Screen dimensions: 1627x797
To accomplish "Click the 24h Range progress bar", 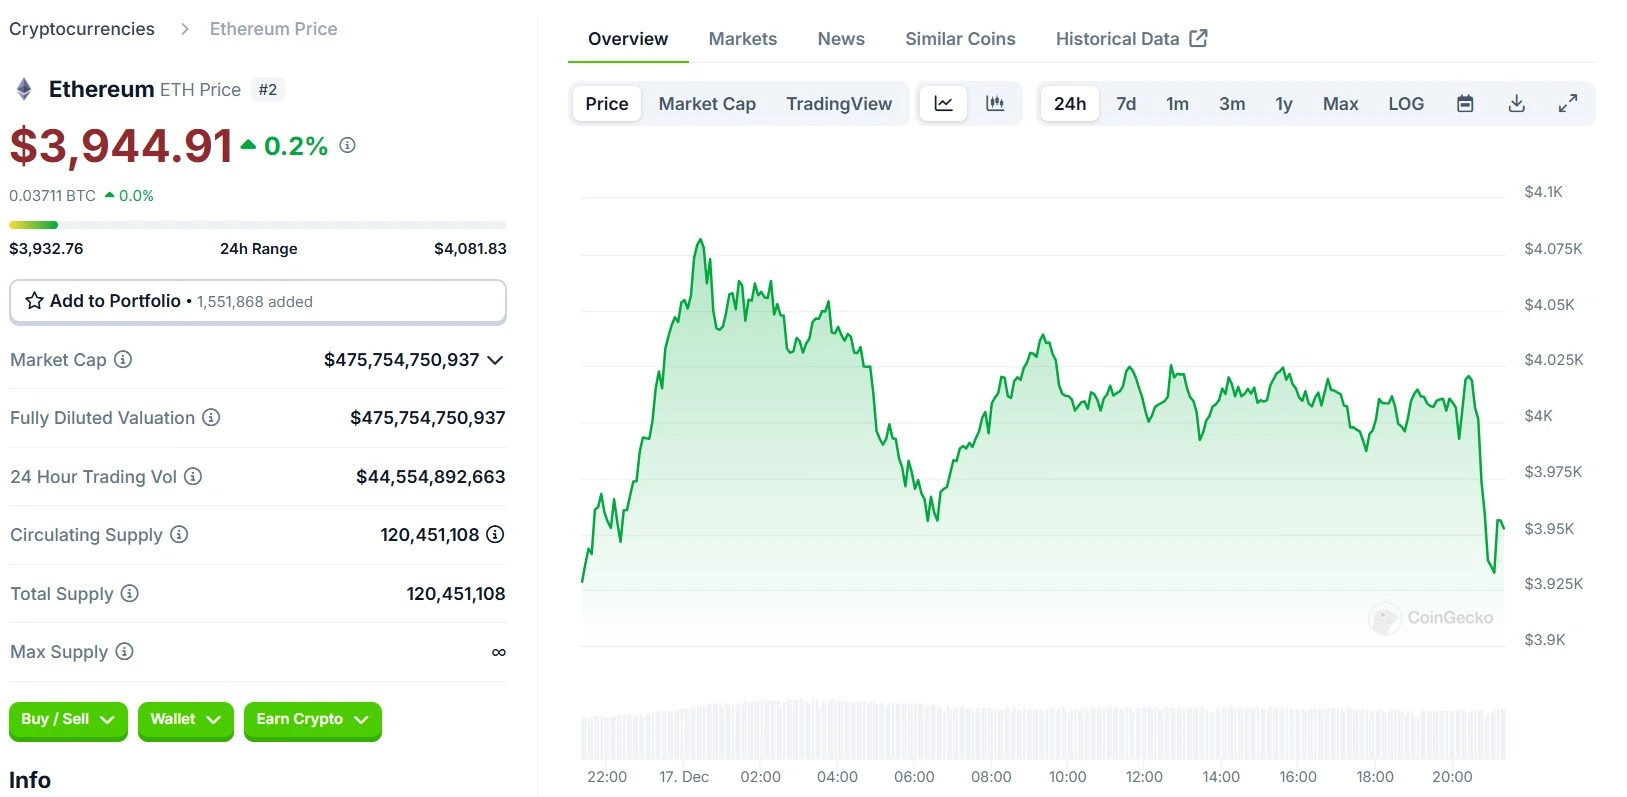I will coord(257,225).
